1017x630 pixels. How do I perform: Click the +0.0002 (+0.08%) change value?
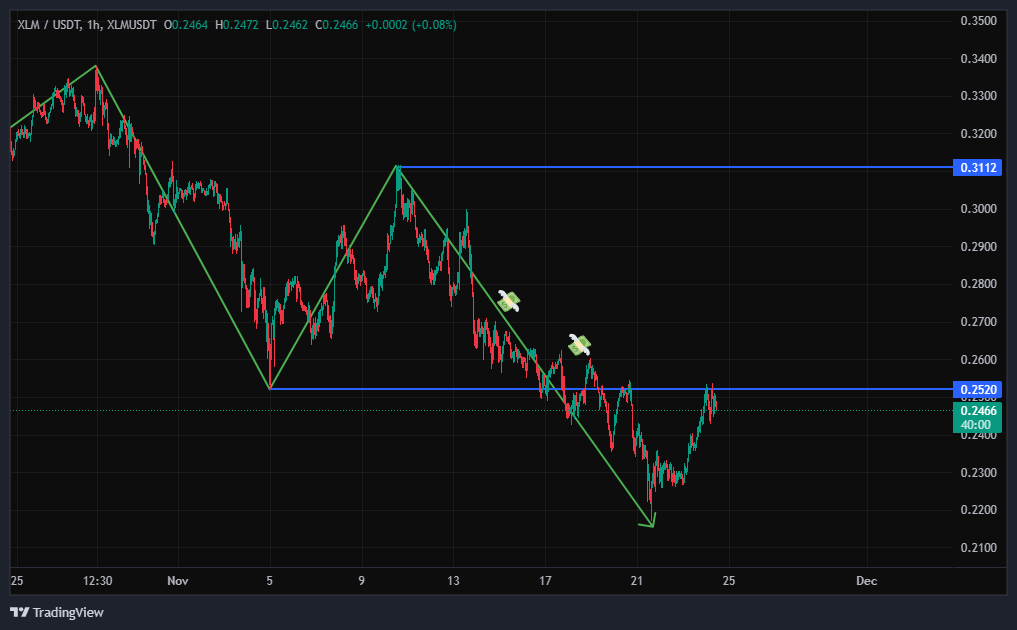point(414,24)
